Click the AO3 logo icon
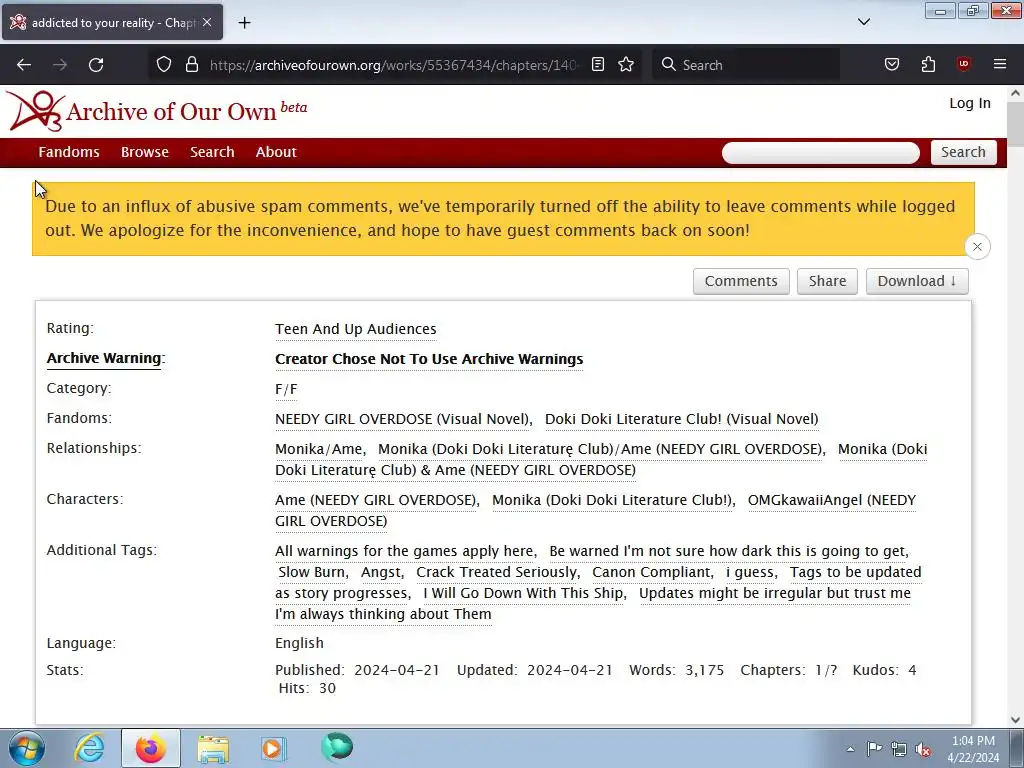Viewport: 1024px width, 768px height. [35, 110]
